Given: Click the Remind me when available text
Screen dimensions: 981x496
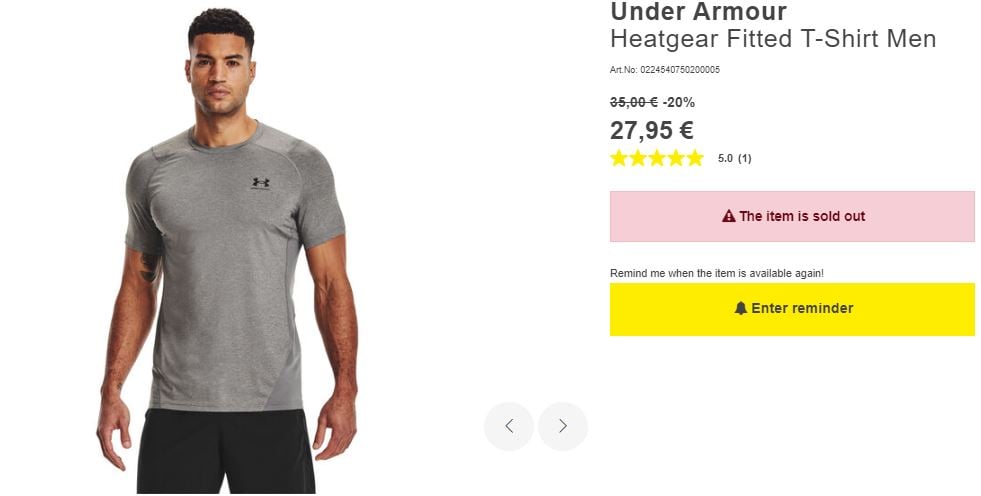Looking at the screenshot, I should [x=717, y=273].
